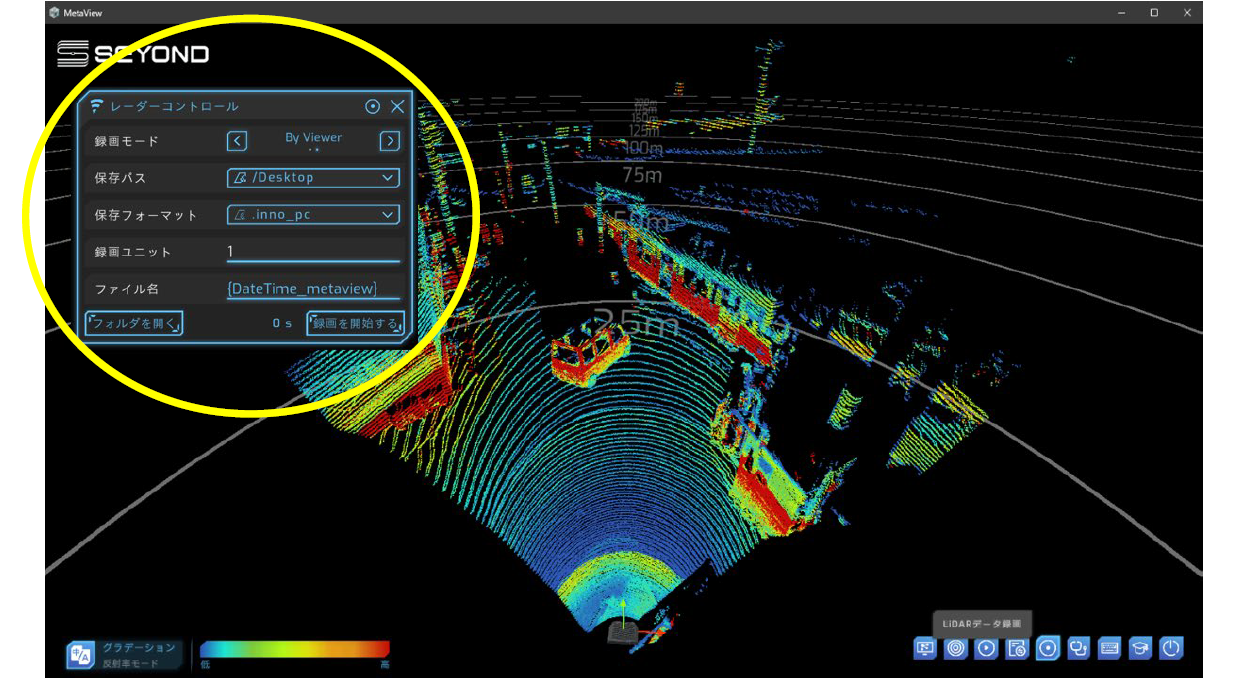This screenshot has height=679, width=1247.
Task: Click the reflectance color gradient bar
Action: coord(294,649)
